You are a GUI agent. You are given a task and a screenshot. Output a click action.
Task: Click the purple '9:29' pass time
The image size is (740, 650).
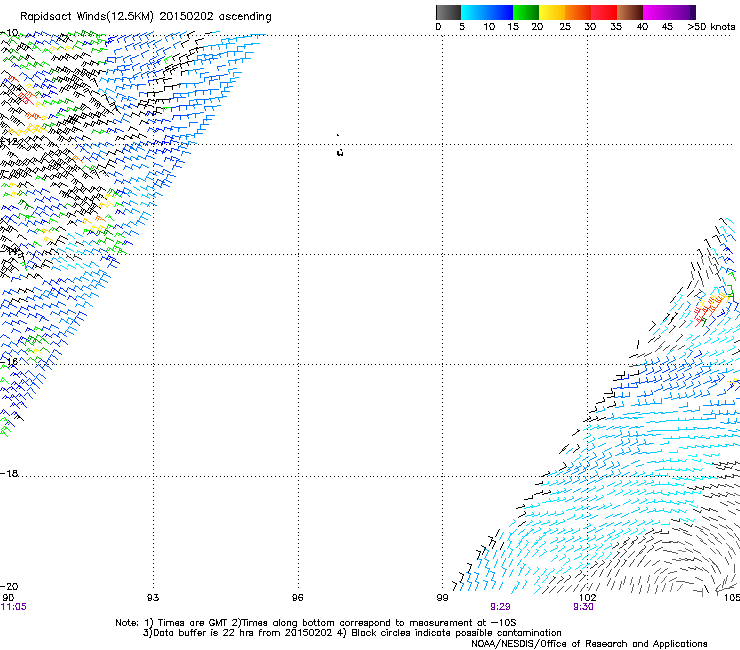click(x=500, y=607)
